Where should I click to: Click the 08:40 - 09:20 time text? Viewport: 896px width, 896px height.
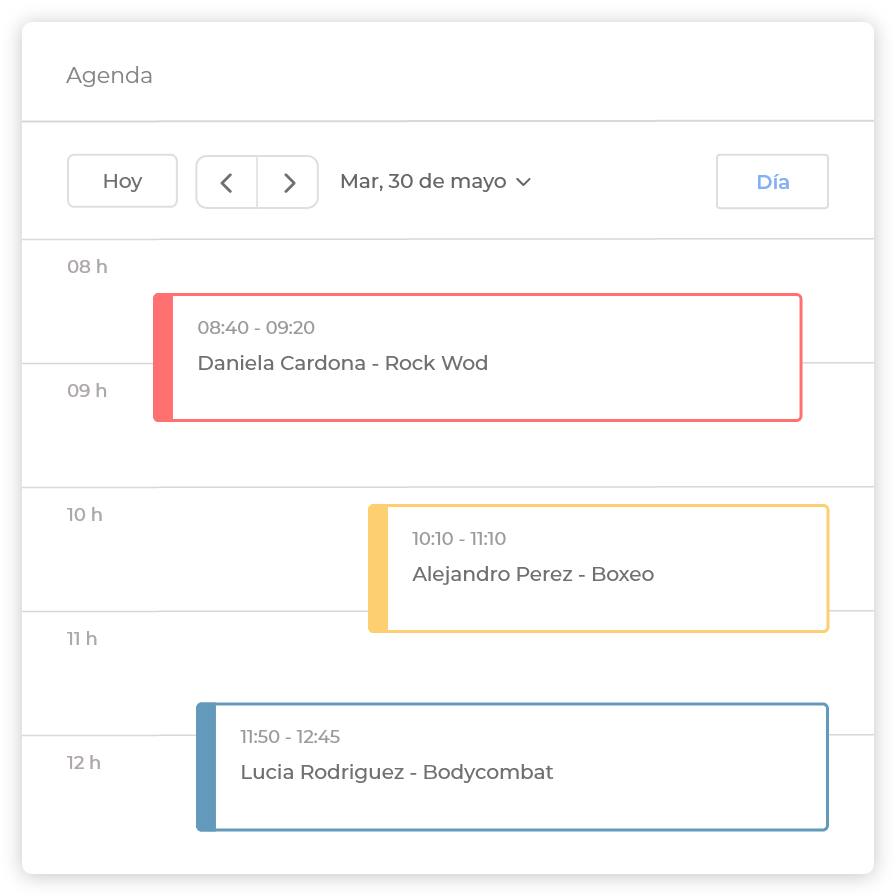(x=256, y=328)
